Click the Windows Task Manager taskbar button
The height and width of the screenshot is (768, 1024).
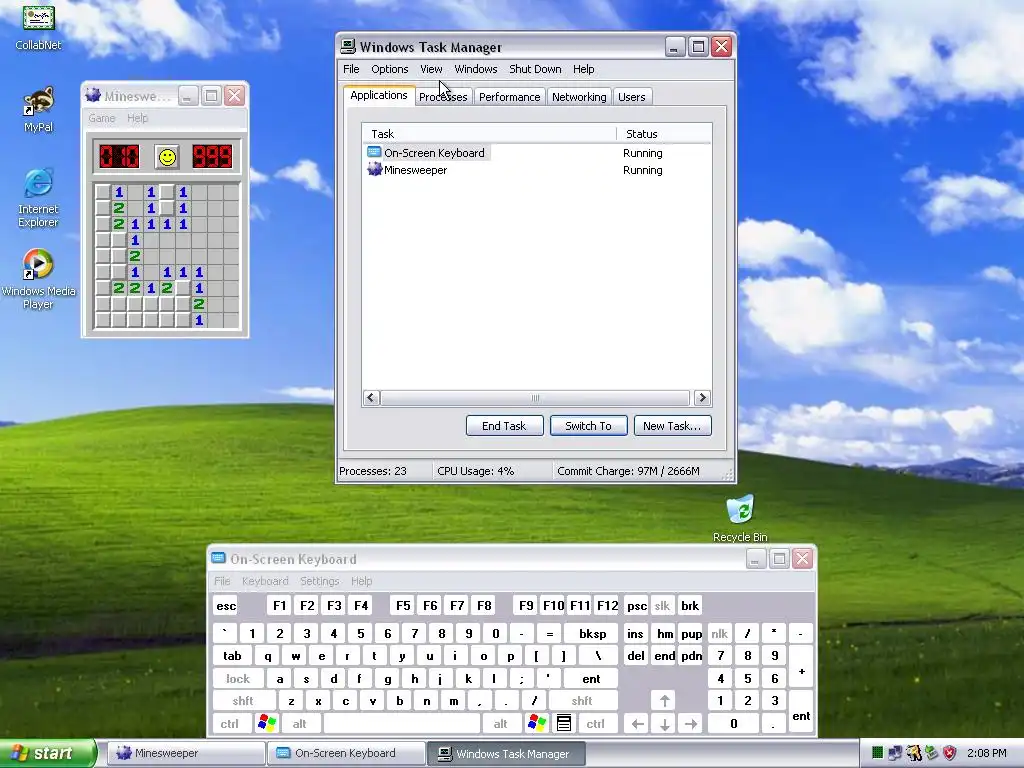tap(506, 753)
